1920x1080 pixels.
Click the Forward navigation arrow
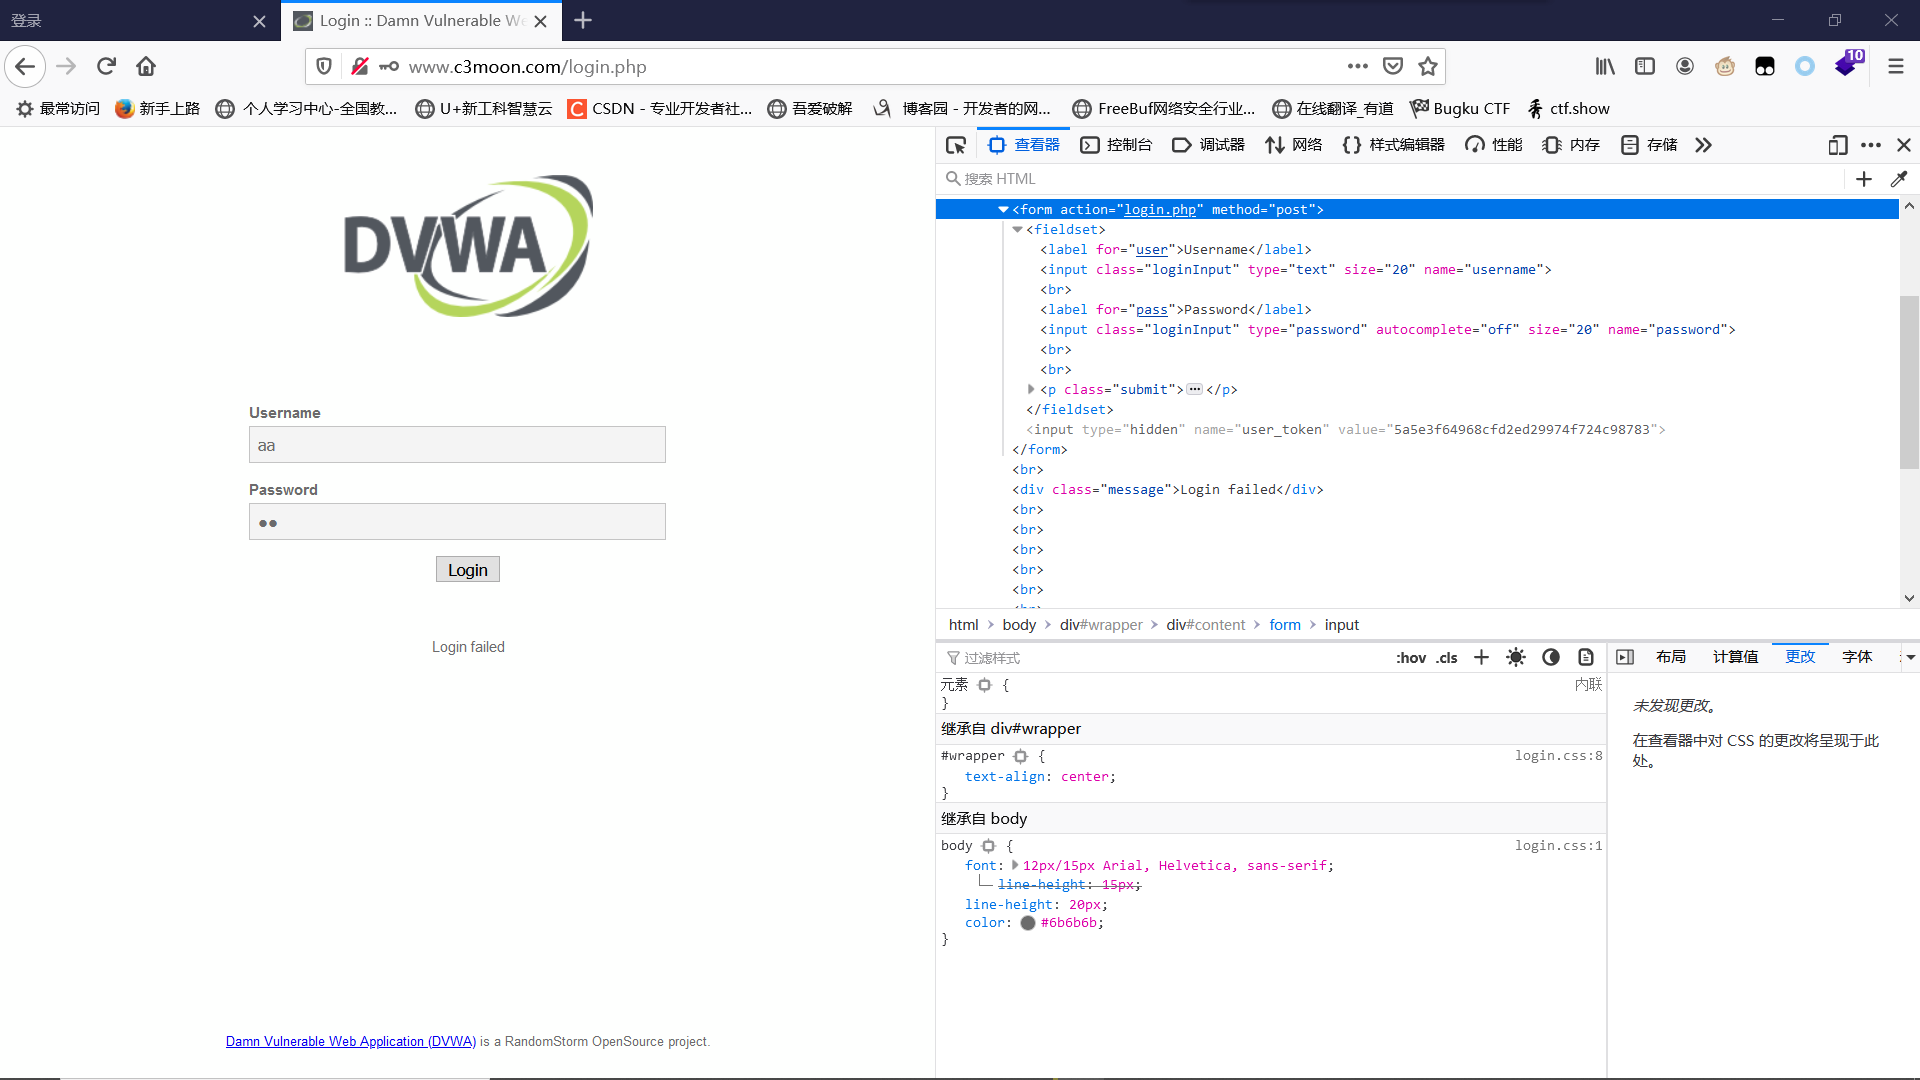[x=66, y=66]
